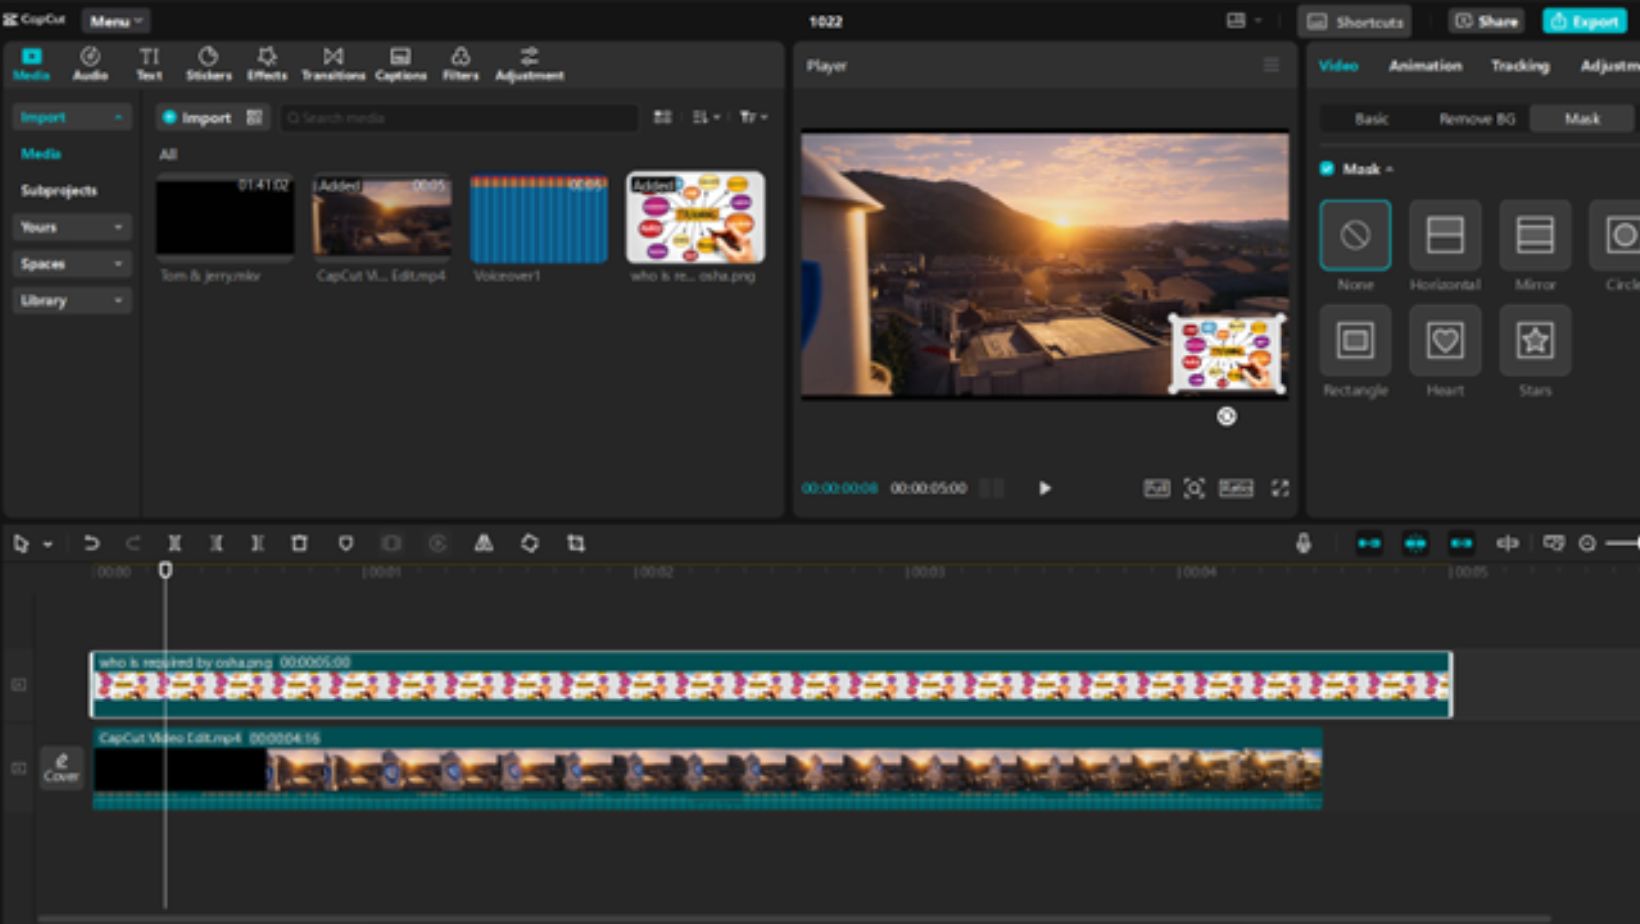Open the Filters tab
Viewport: 1640px width, 924px height.
click(461, 64)
